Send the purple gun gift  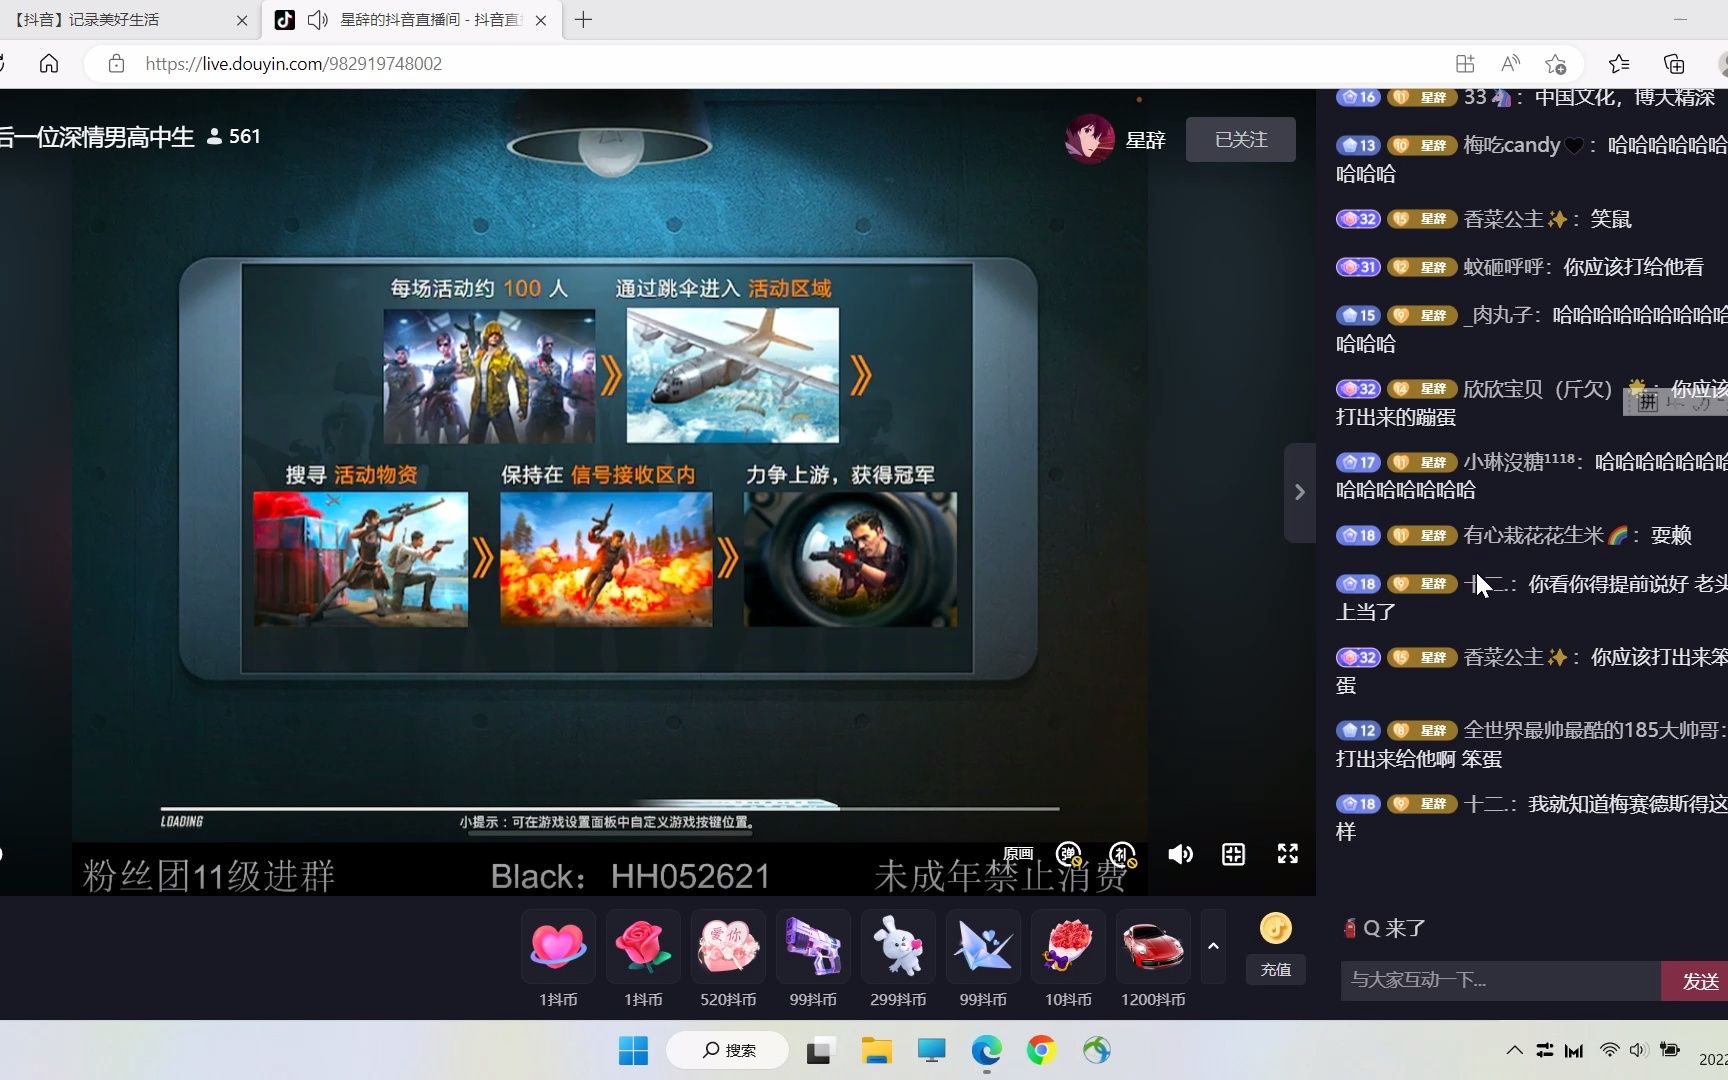(813, 946)
